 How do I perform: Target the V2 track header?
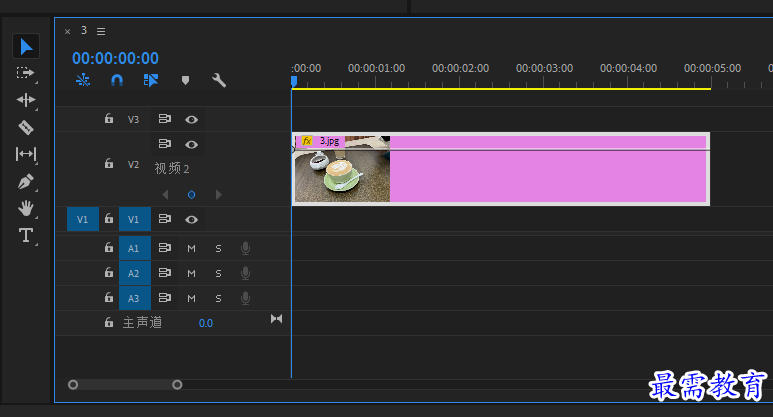tap(133, 164)
